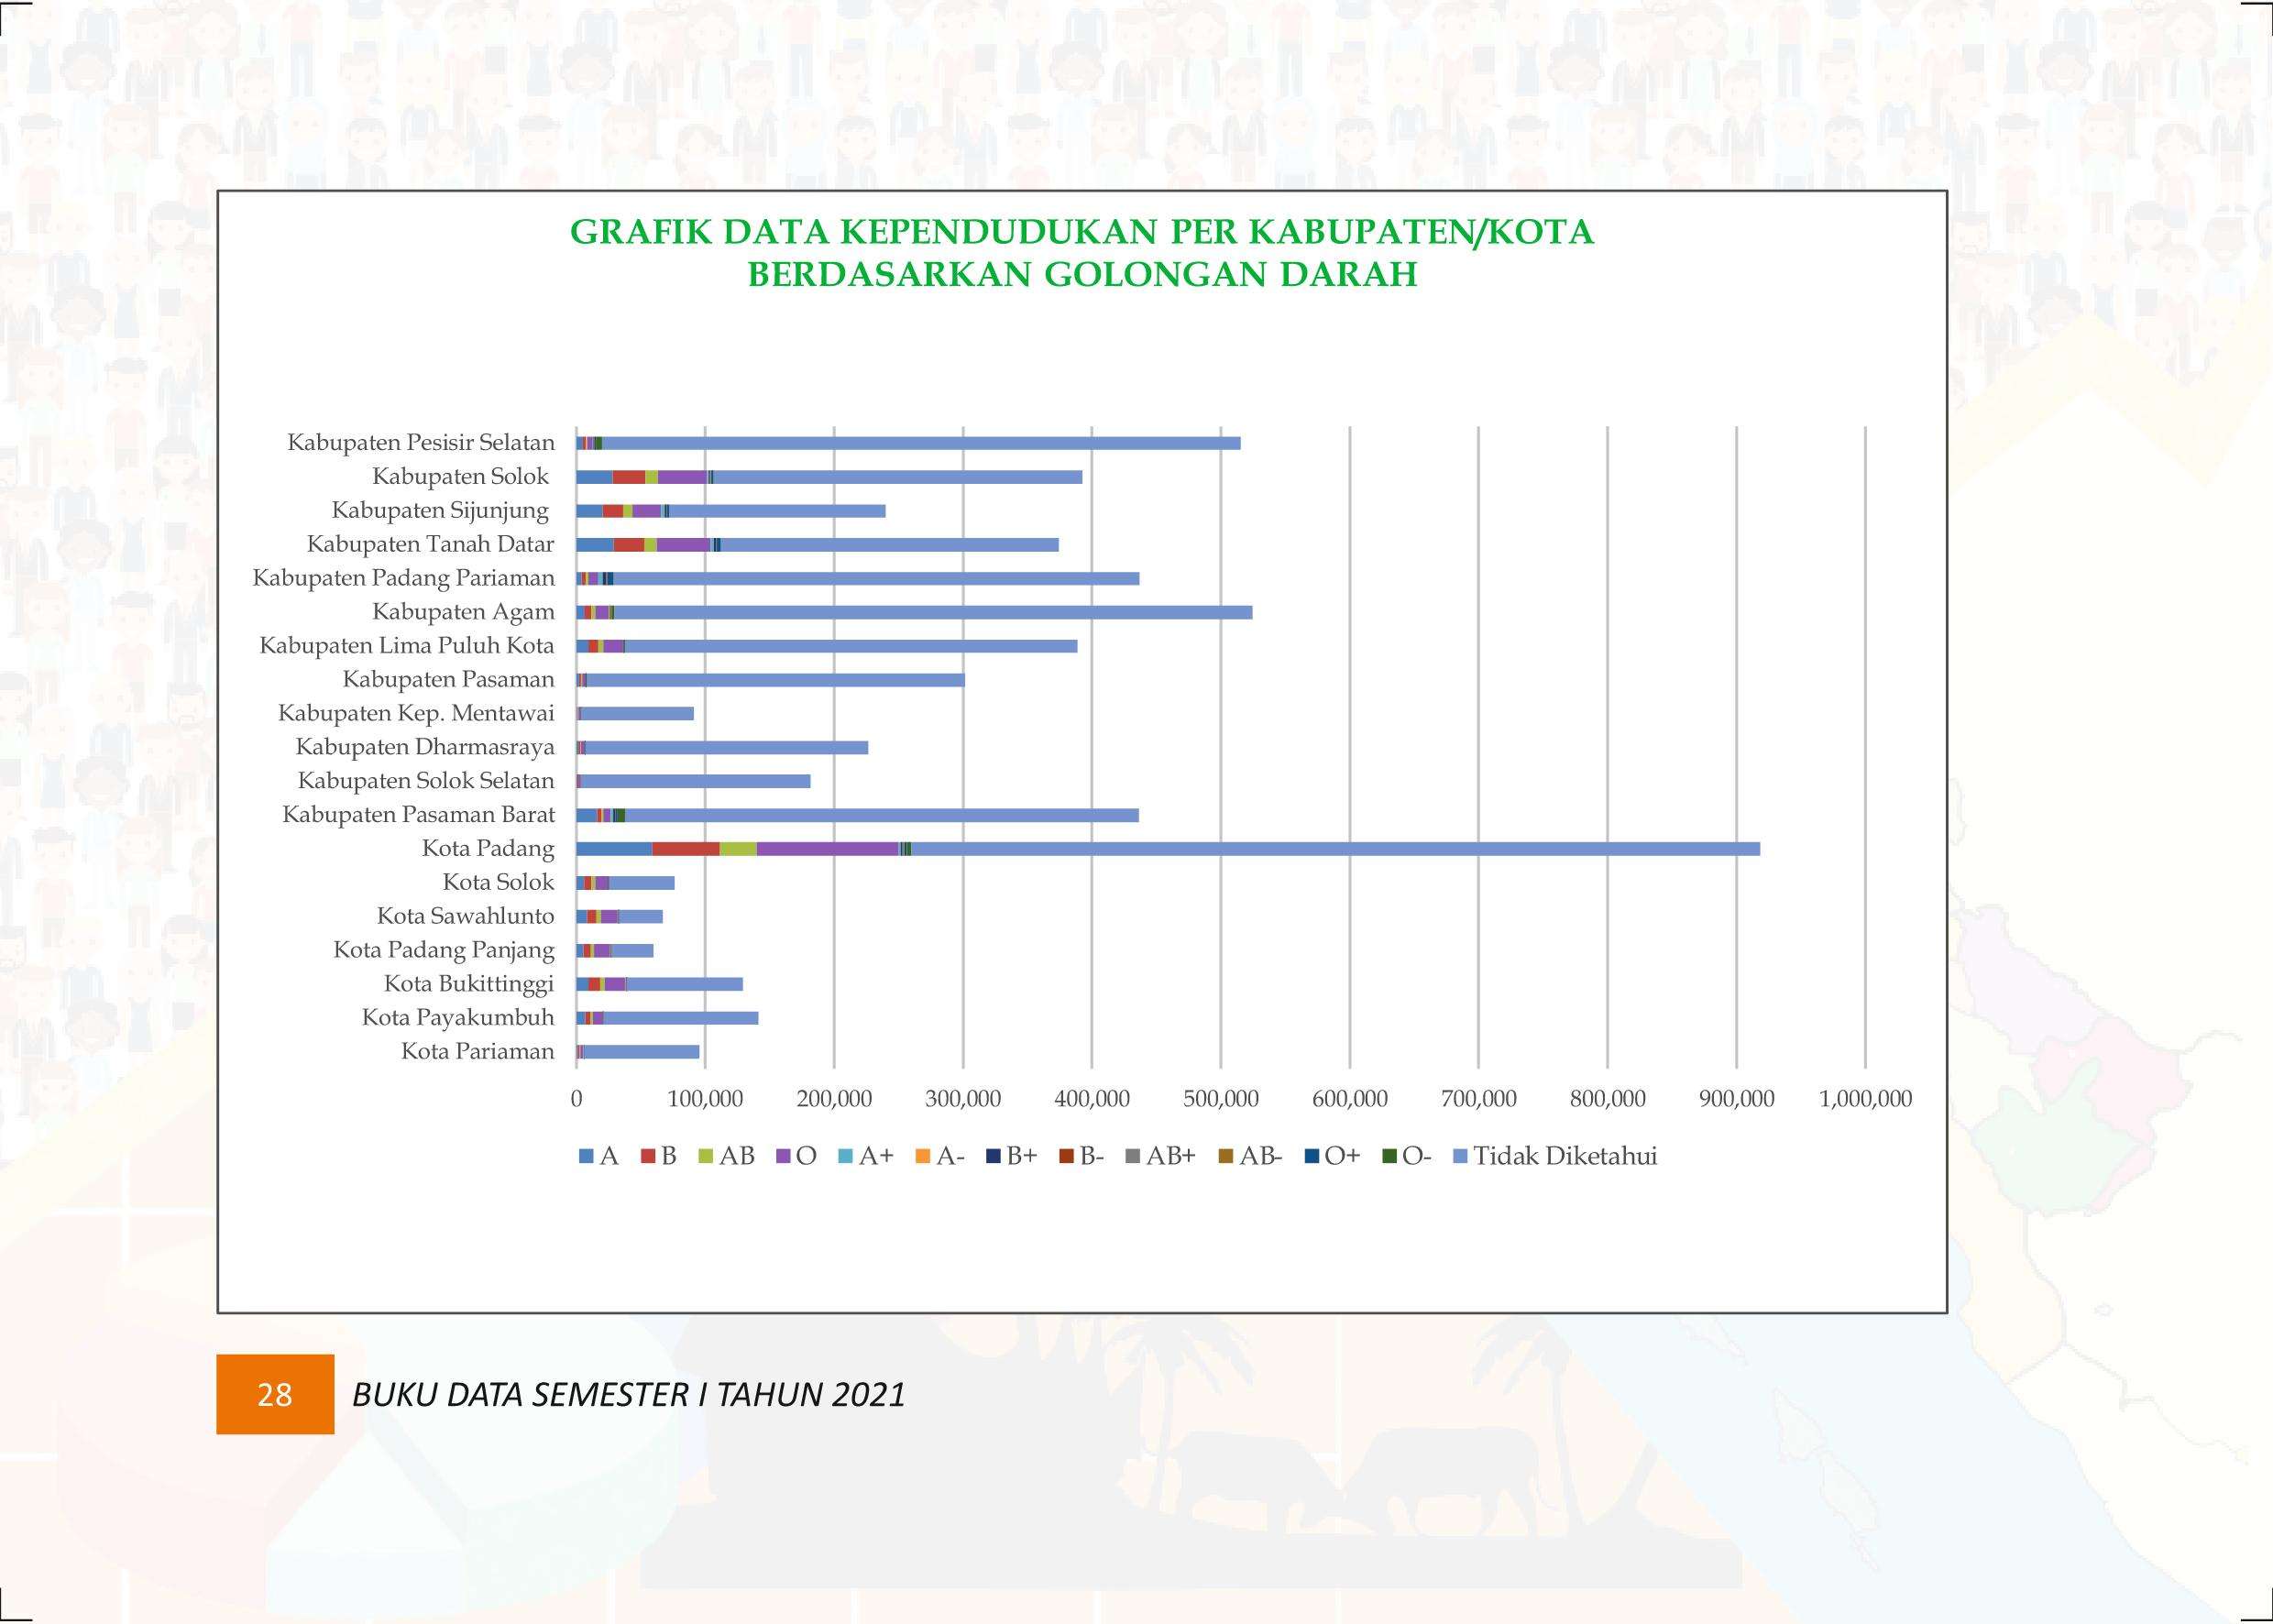Click the red B segment of Kota Padang bar
This screenshot has height=1624, width=2273.
686,849
